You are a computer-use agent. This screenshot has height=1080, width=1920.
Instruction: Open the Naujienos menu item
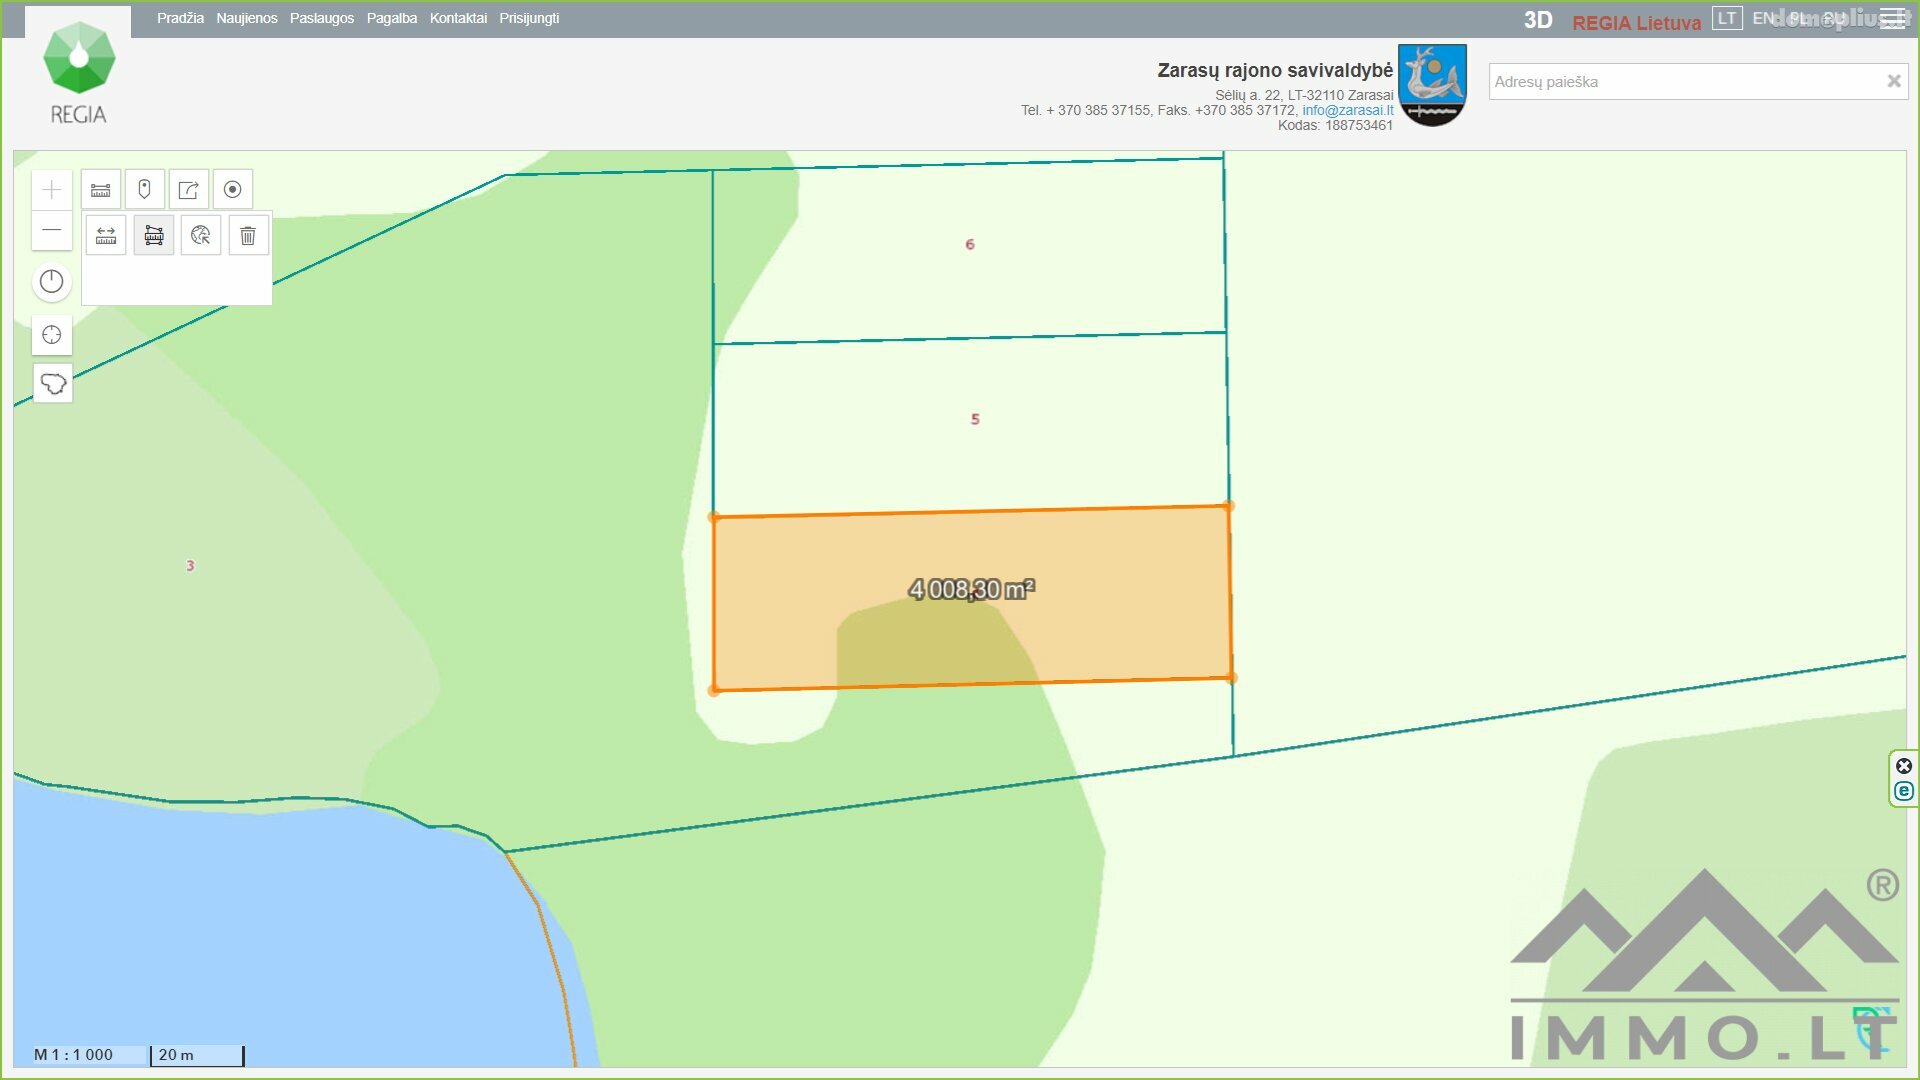pos(247,18)
